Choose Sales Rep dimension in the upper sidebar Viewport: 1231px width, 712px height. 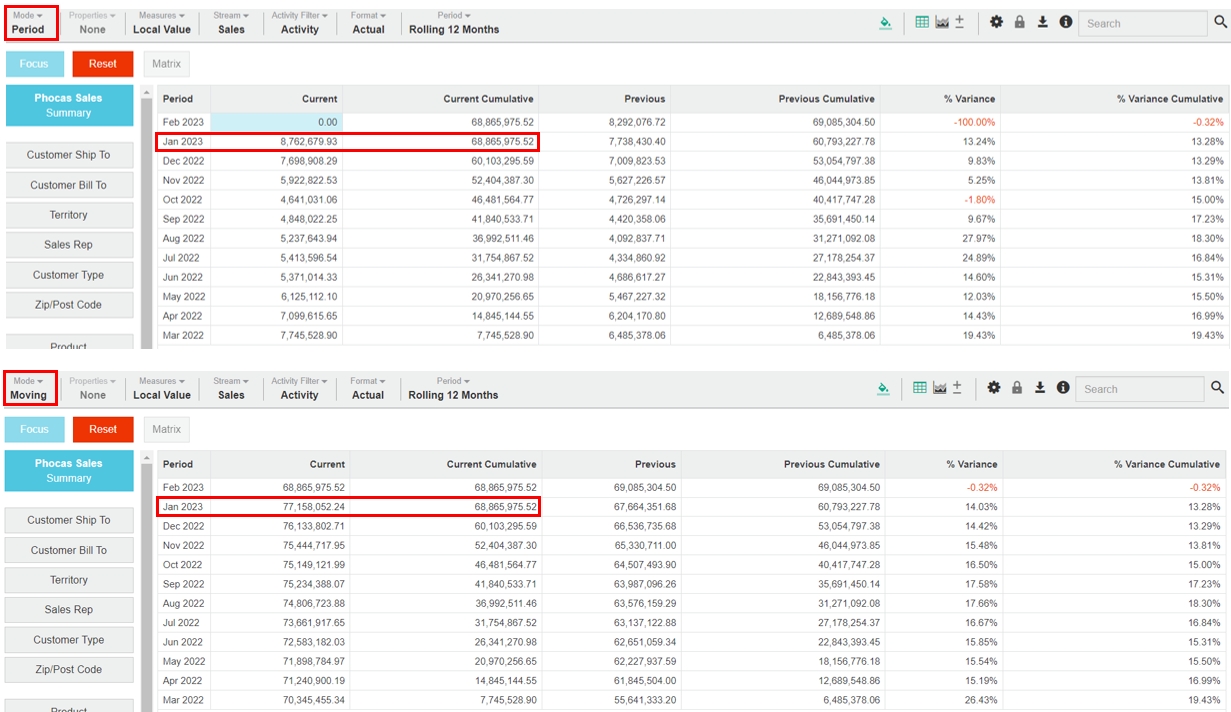[69, 245]
